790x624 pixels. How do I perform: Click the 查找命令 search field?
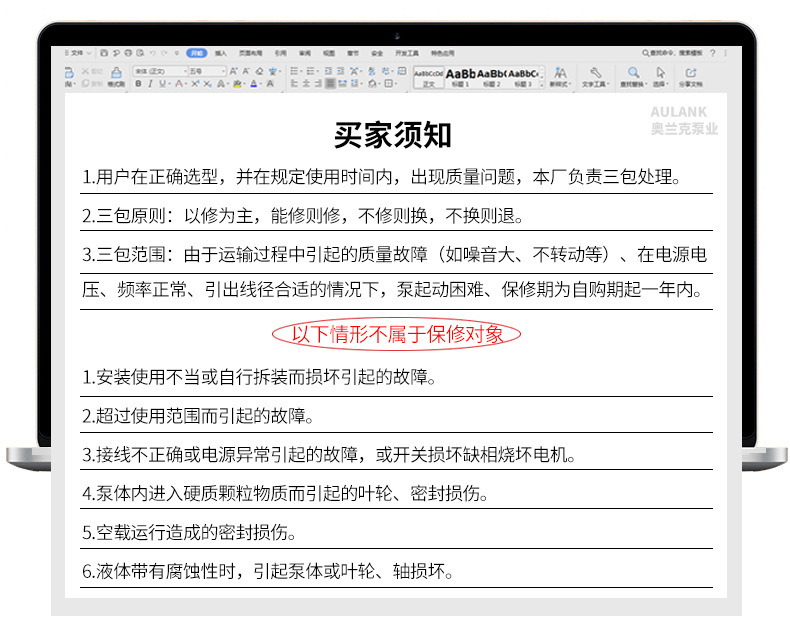(x=672, y=53)
